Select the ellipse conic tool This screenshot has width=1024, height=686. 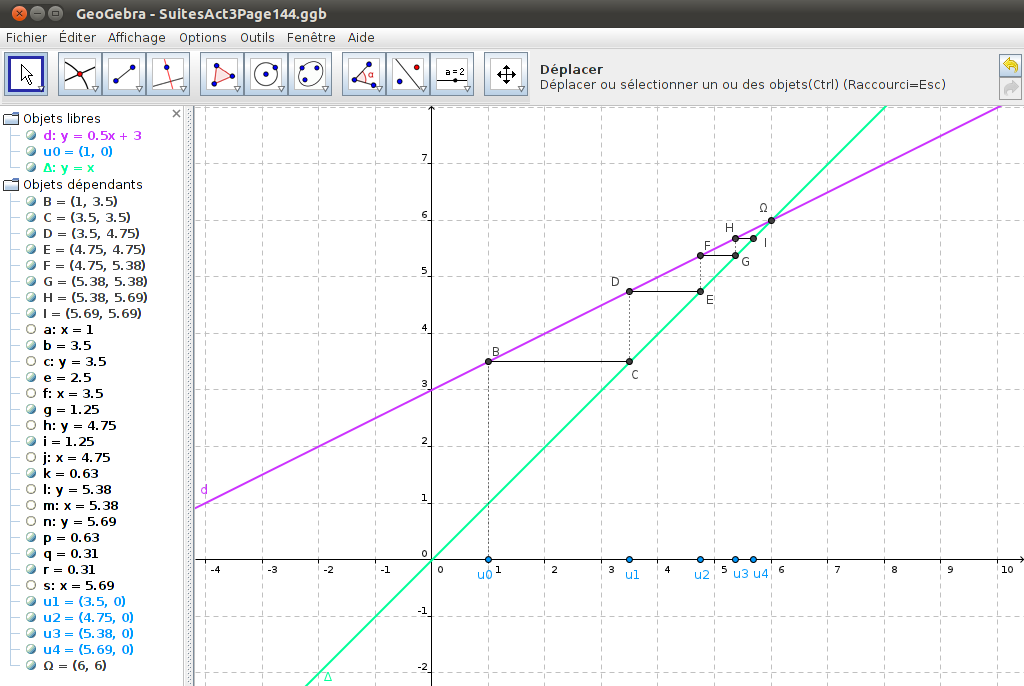[309, 74]
